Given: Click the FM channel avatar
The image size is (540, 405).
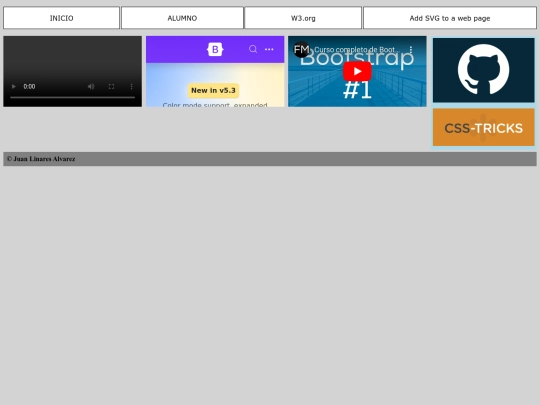Looking at the screenshot, I should coord(301,50).
